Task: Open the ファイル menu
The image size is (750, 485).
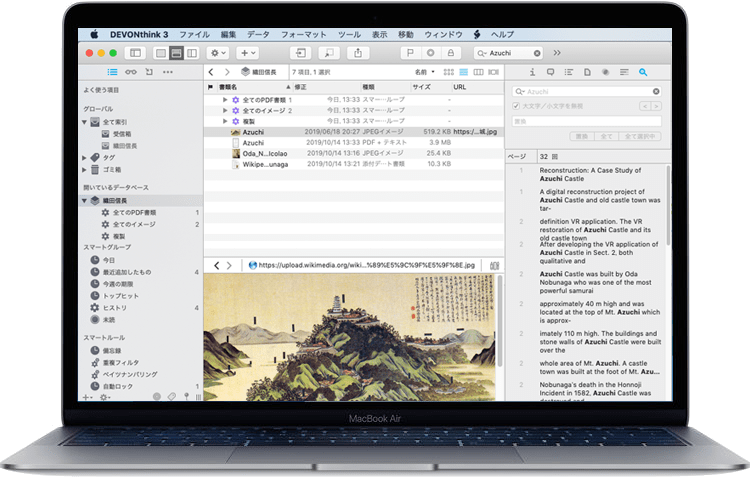Action: pos(194,34)
